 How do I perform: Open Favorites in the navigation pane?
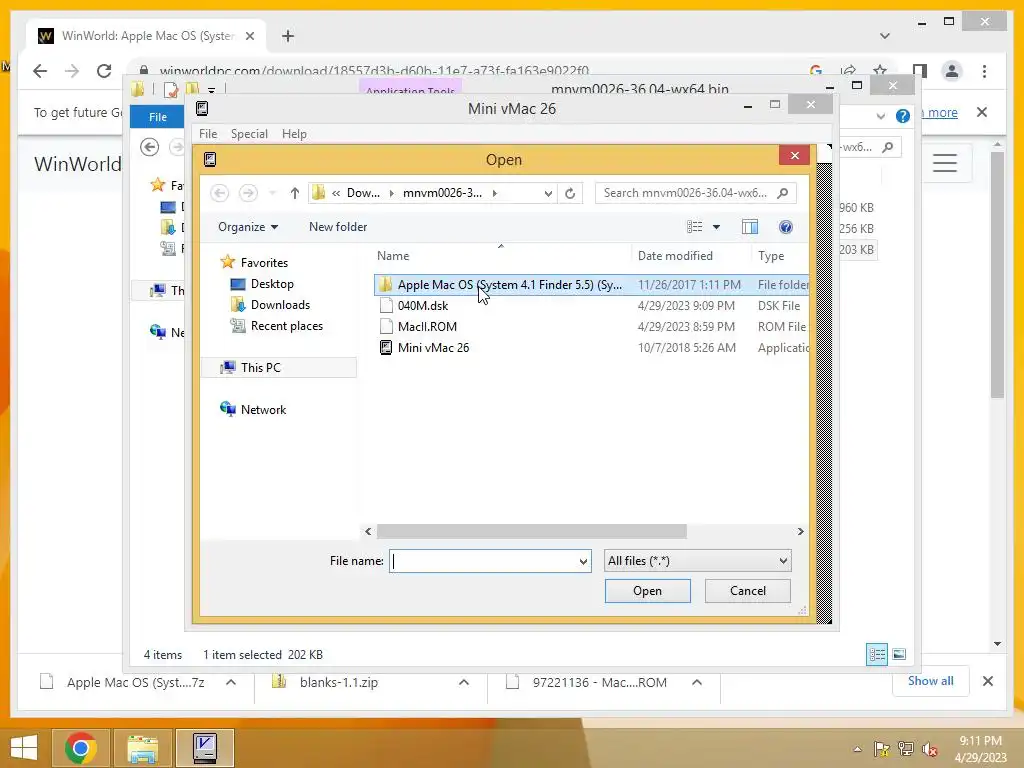[x=264, y=263]
